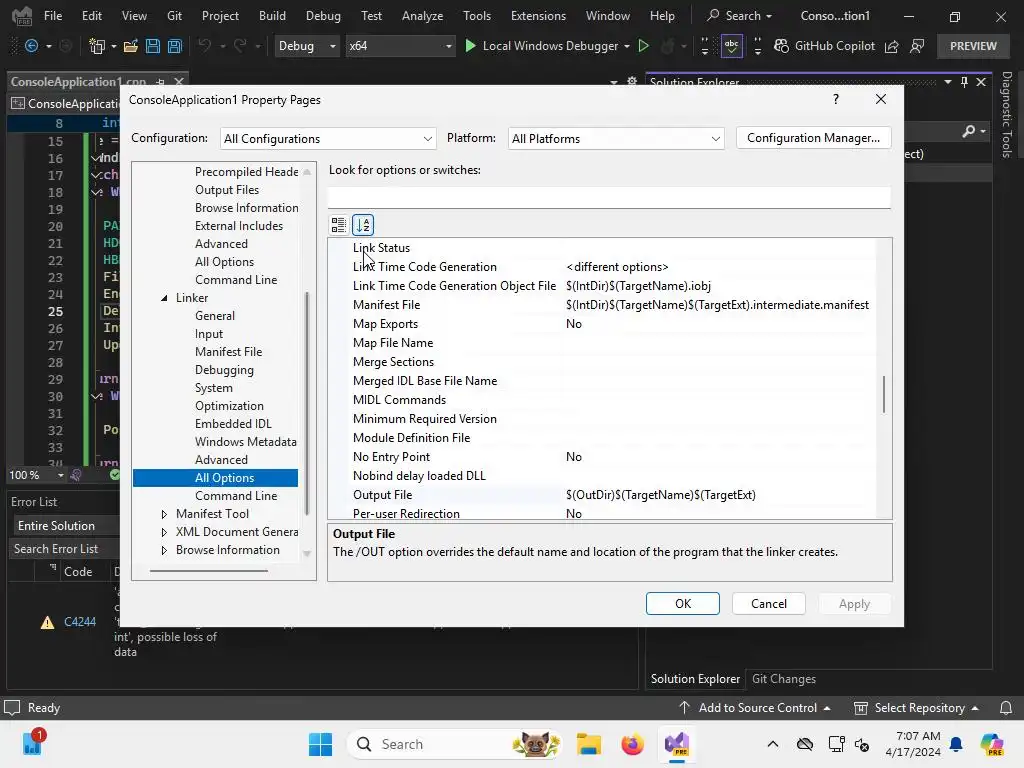Select Linker Optimization tree item
Viewport: 1024px width, 768px height.
(229, 406)
